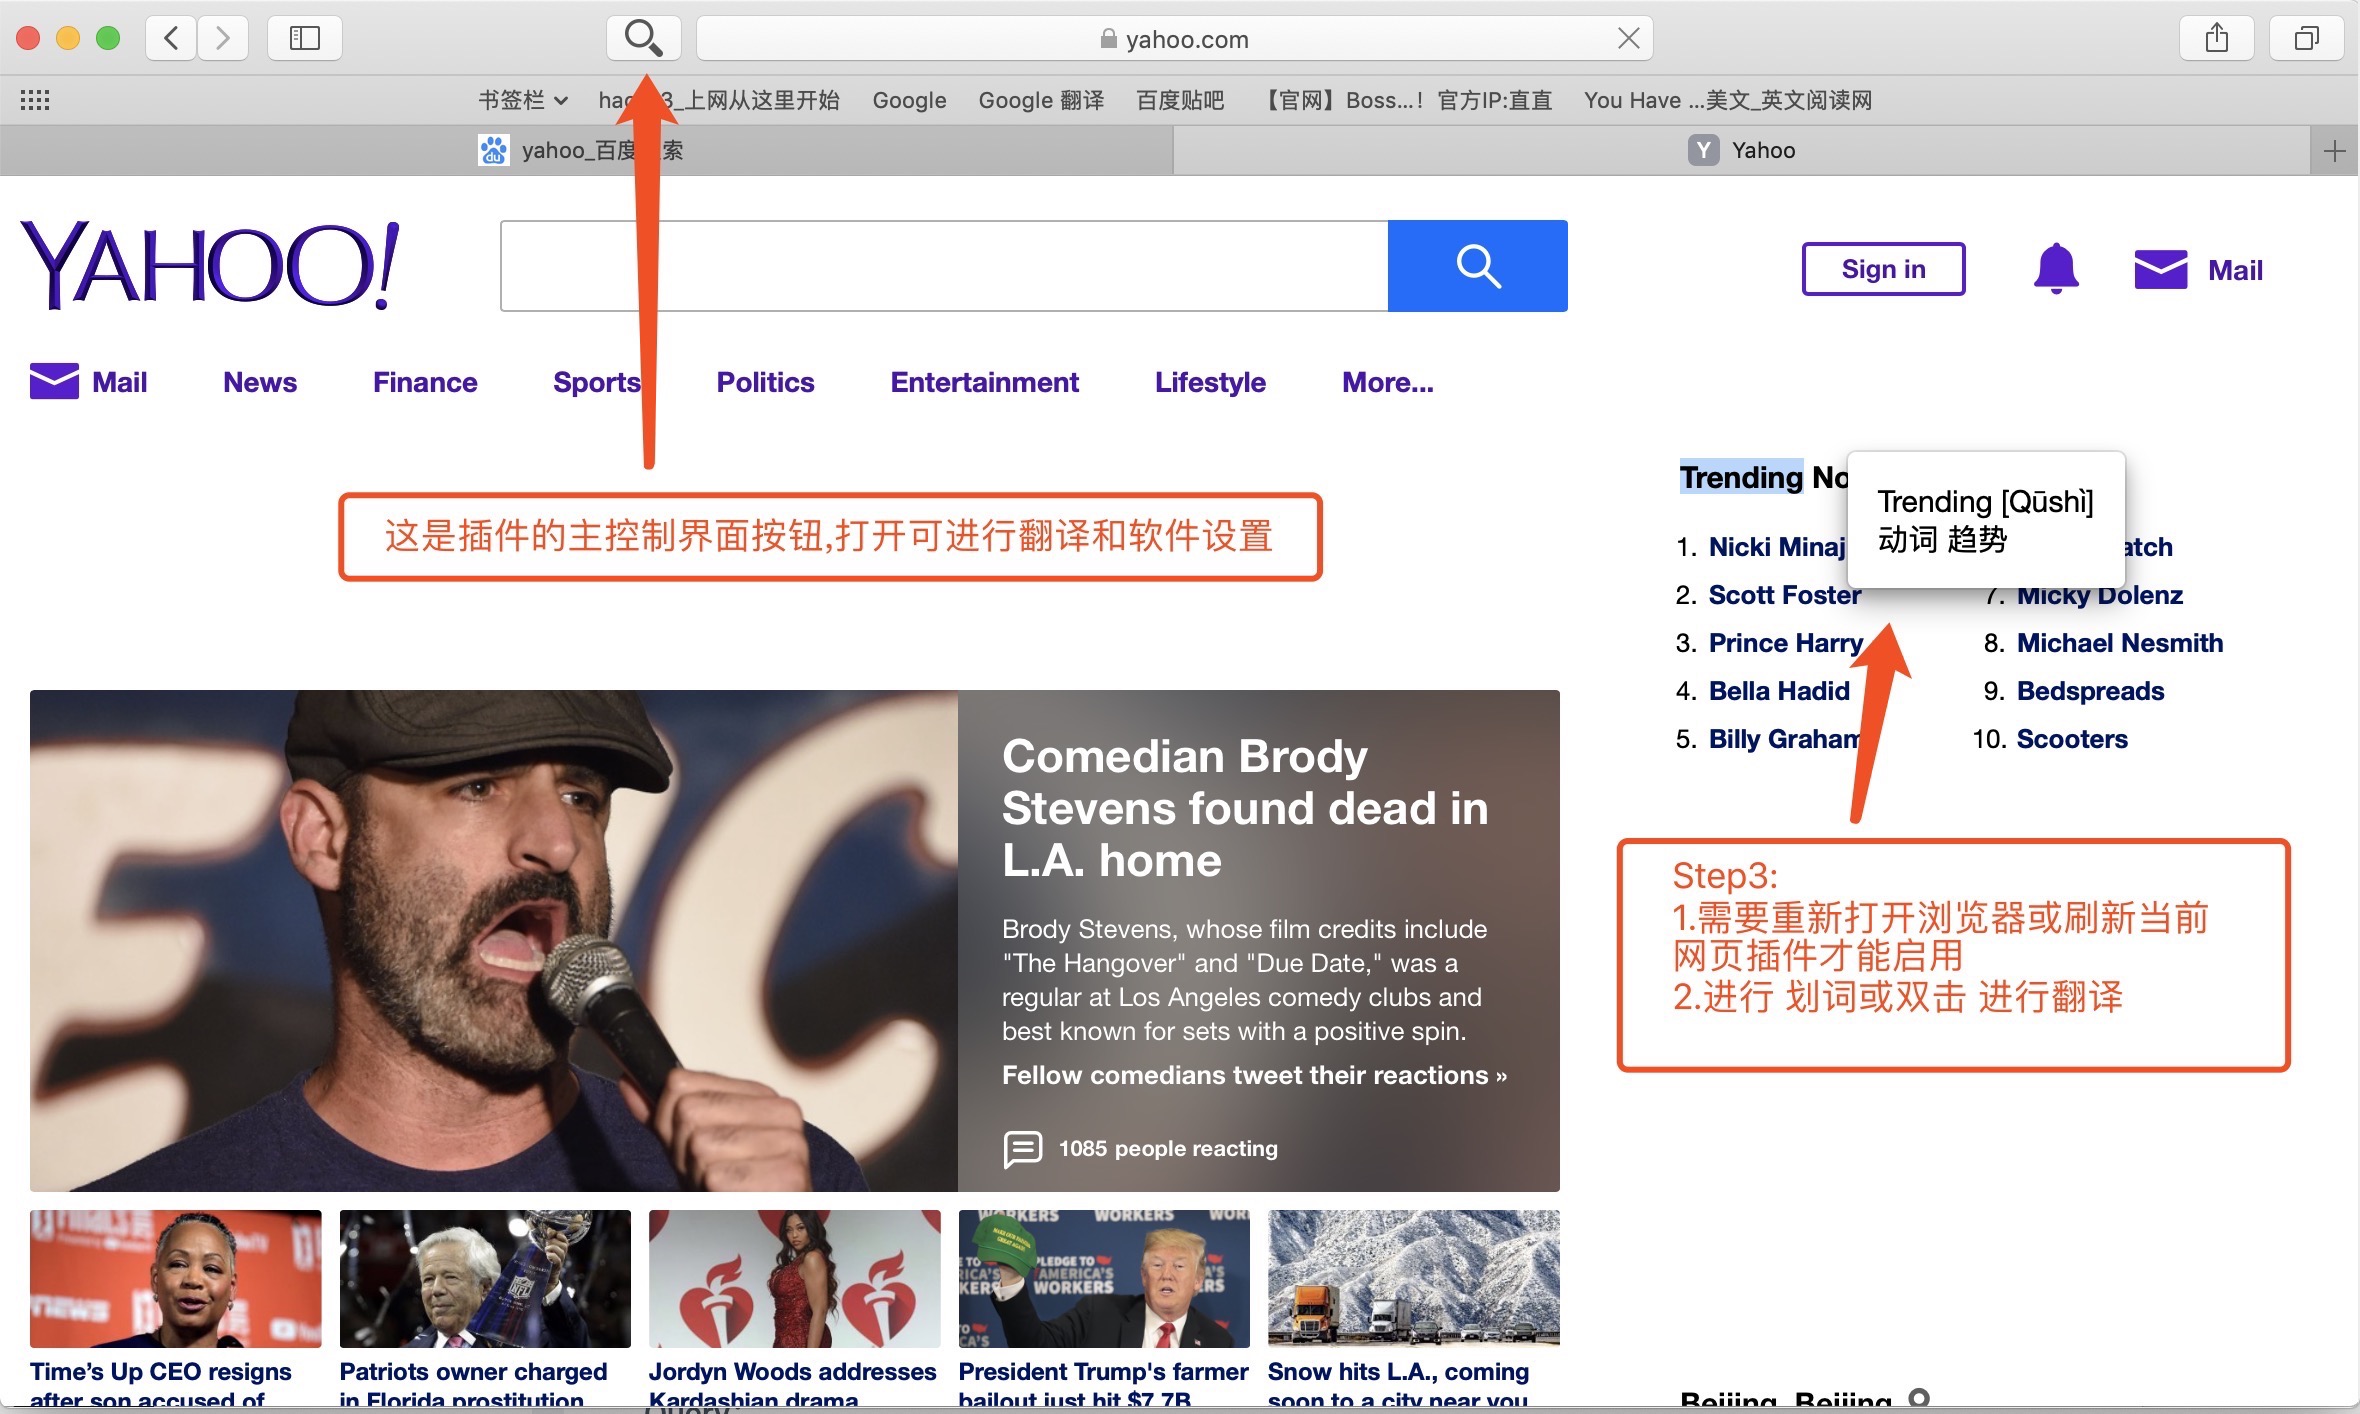Open the President Trump farmer bailout thumbnail

click(x=1104, y=1279)
